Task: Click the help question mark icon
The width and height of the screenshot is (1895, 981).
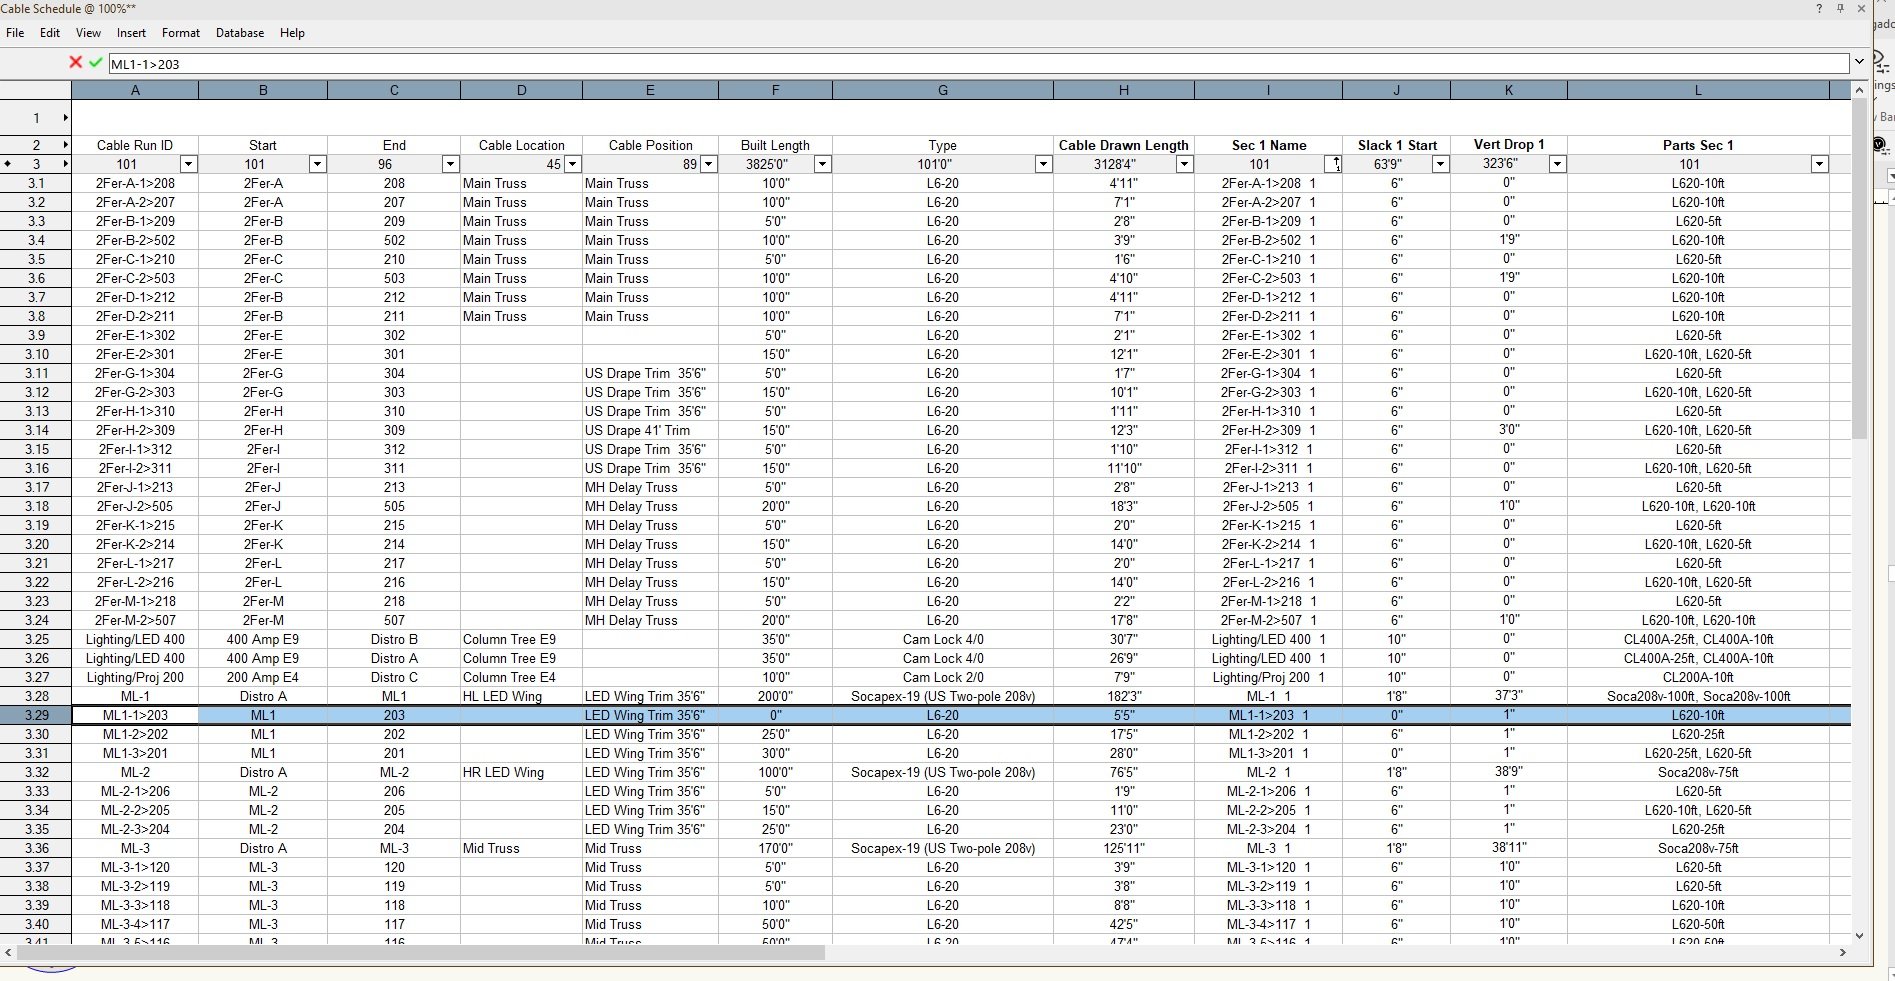Action: (1819, 9)
